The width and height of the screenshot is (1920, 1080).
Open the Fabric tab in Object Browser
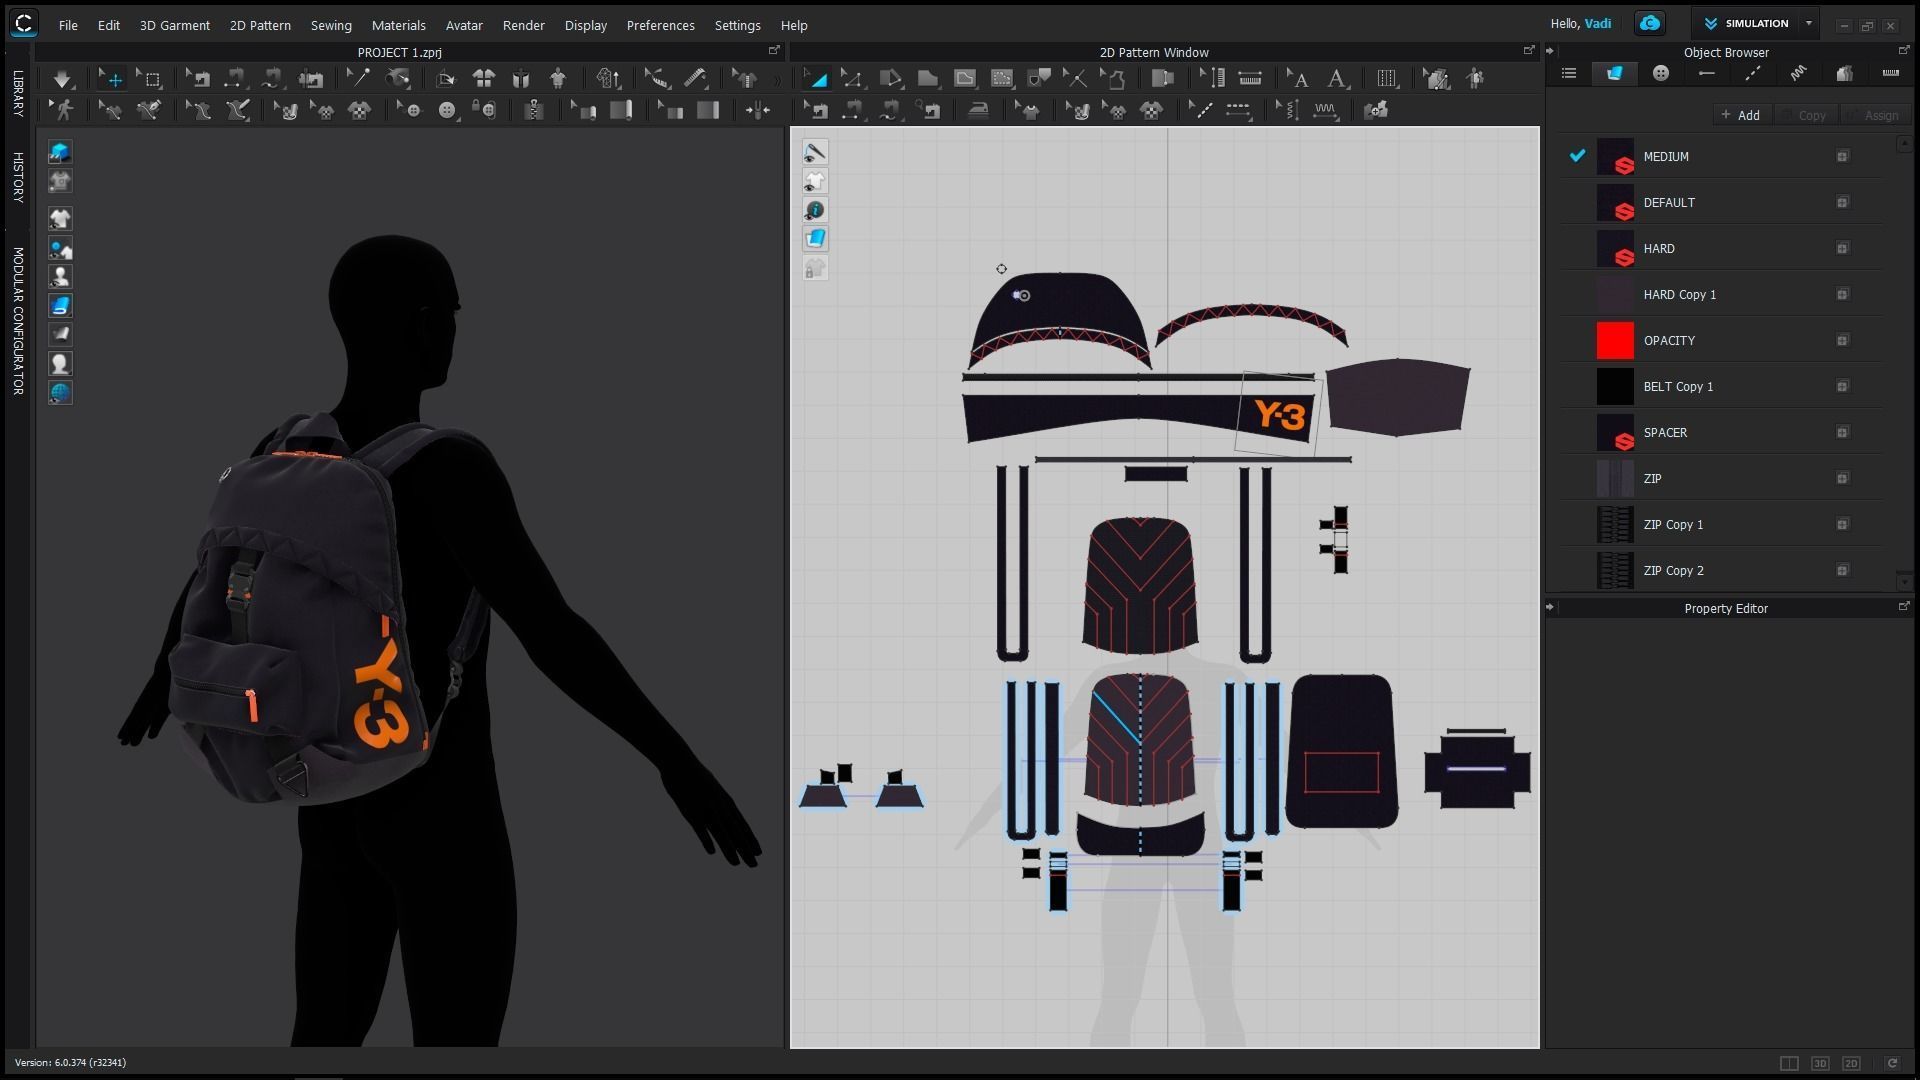tap(1614, 74)
